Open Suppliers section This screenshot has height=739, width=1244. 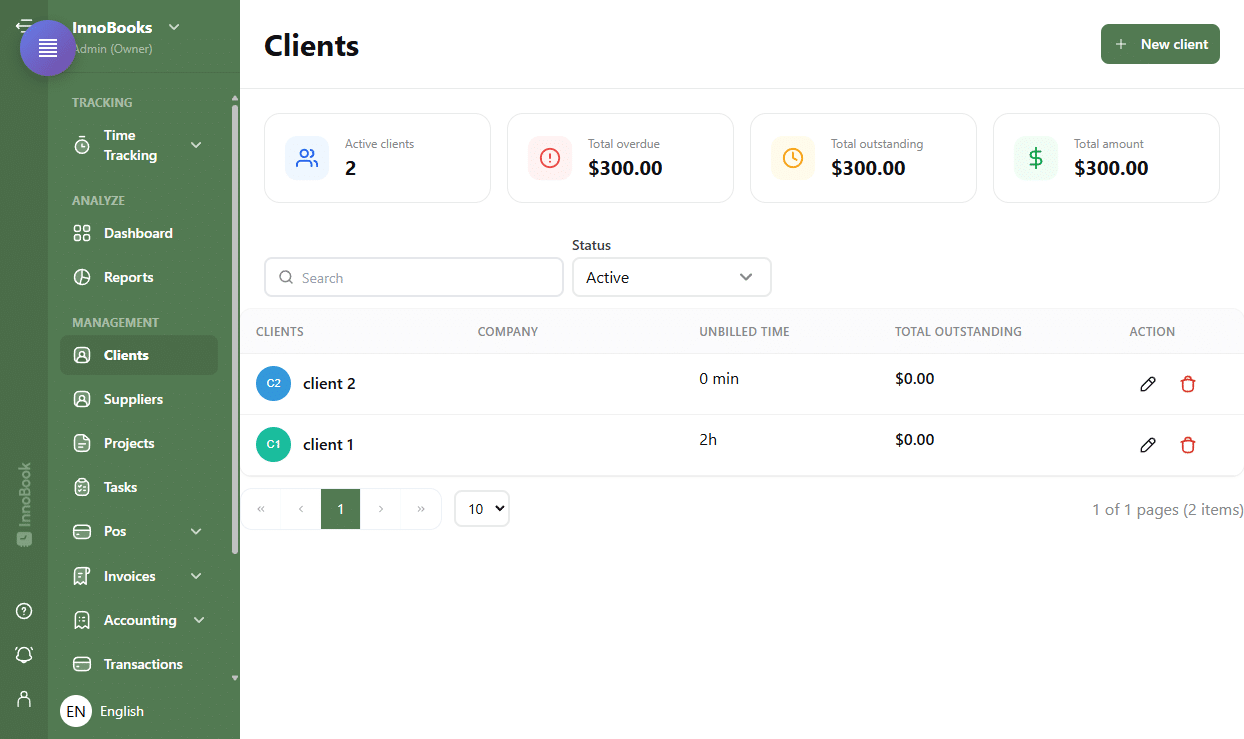click(138, 399)
